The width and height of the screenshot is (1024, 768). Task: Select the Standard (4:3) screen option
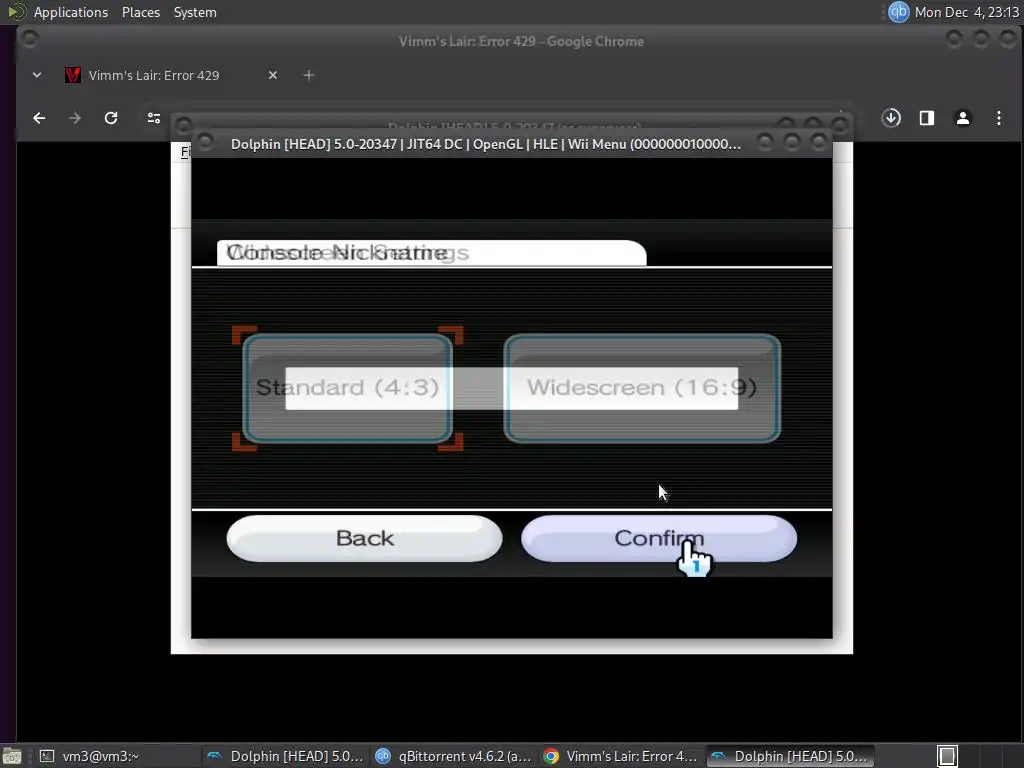tap(347, 388)
